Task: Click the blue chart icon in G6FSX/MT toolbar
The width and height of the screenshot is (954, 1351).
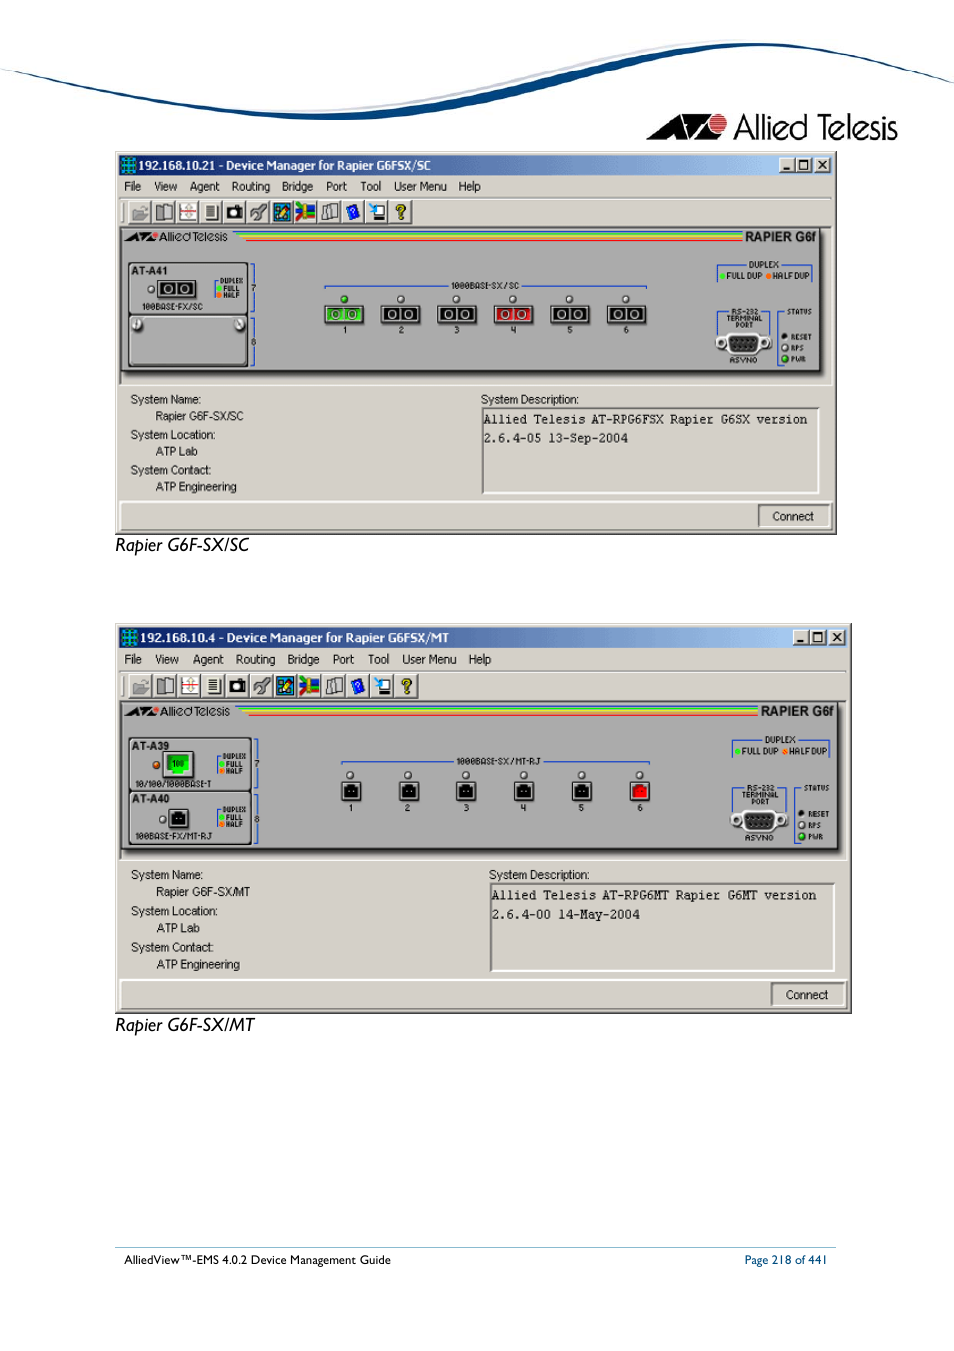Action: pos(285,686)
